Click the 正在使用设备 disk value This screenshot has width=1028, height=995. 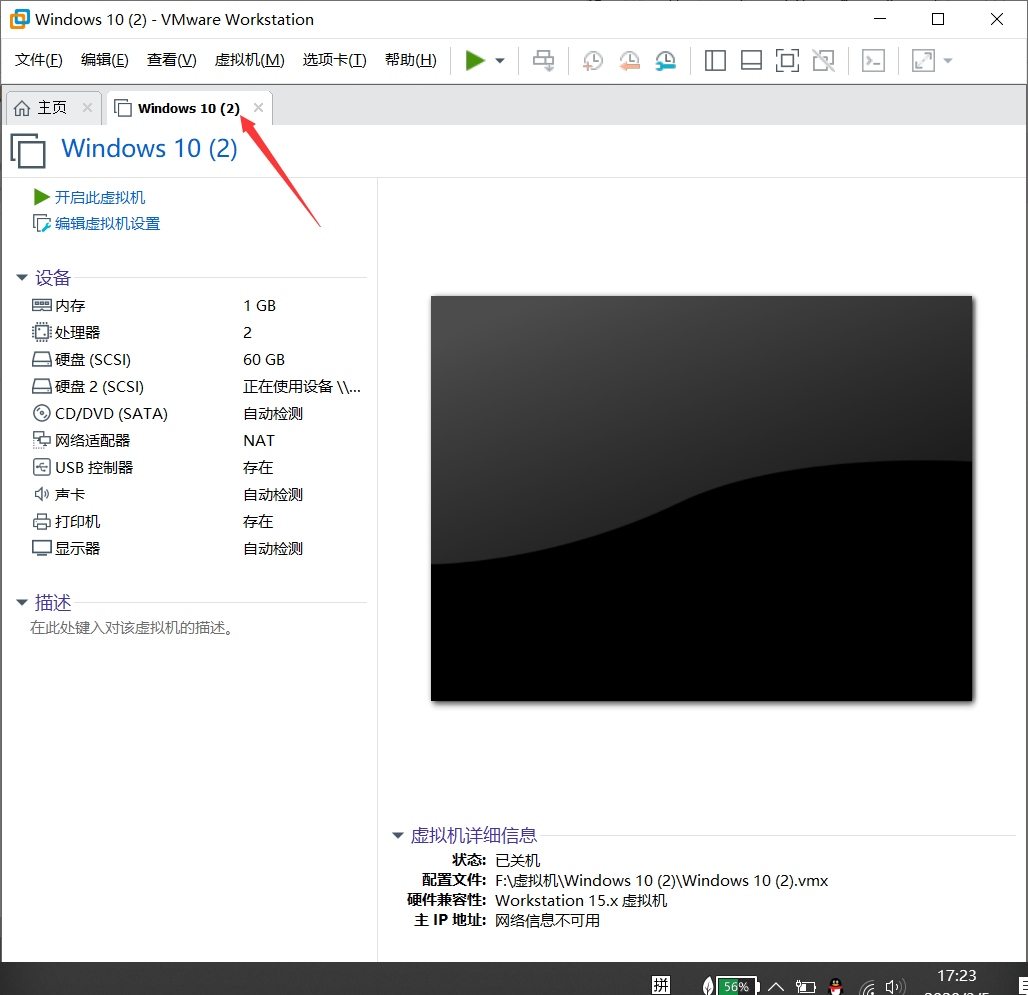tap(302, 387)
